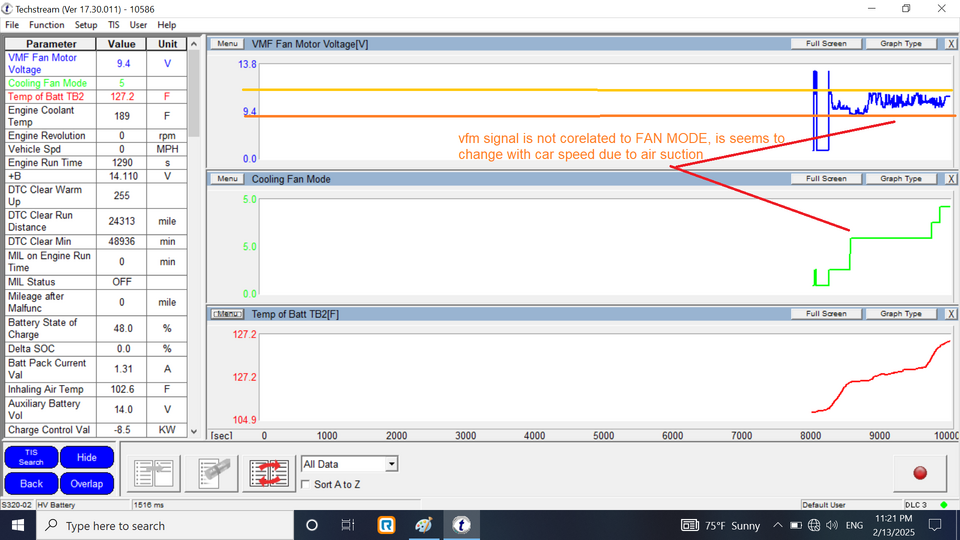
Task: Open the Function menu
Action: (47, 24)
